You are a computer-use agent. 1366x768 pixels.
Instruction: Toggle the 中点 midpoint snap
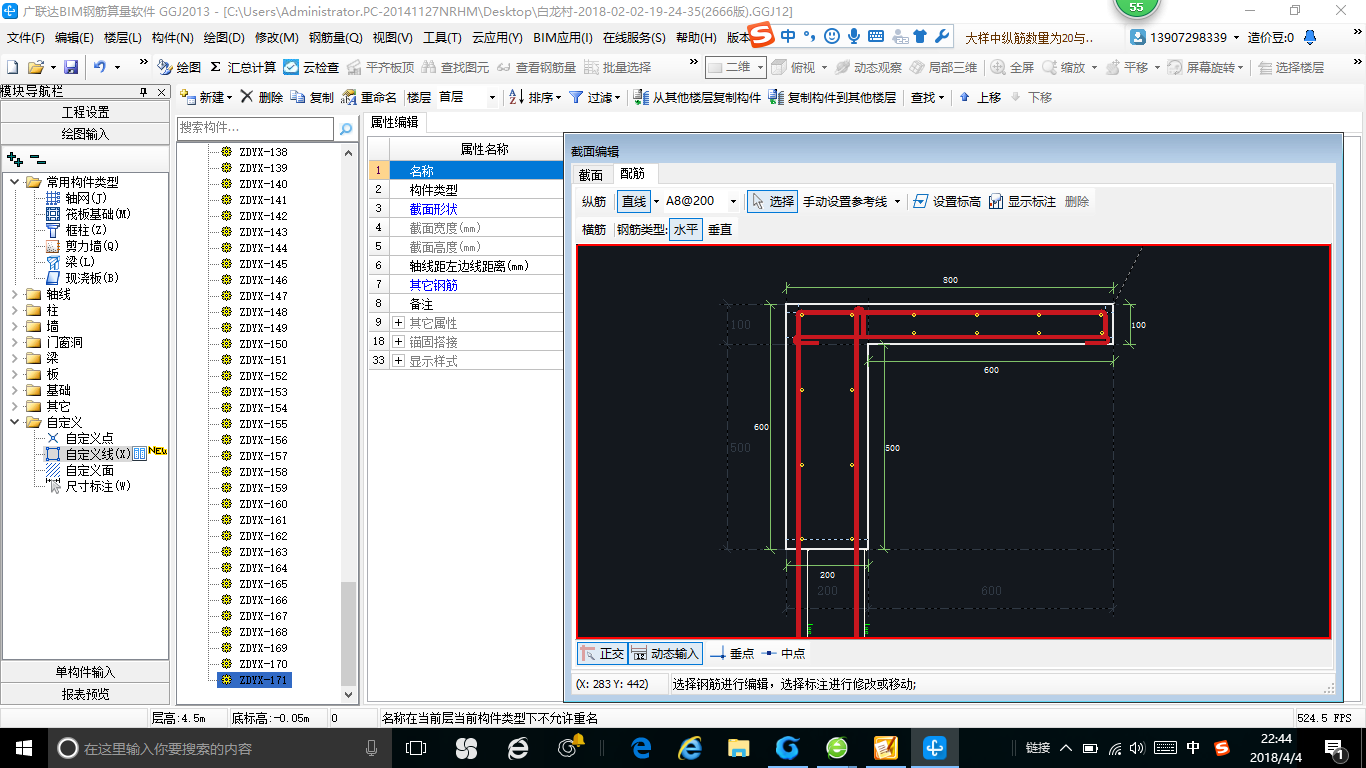783,653
